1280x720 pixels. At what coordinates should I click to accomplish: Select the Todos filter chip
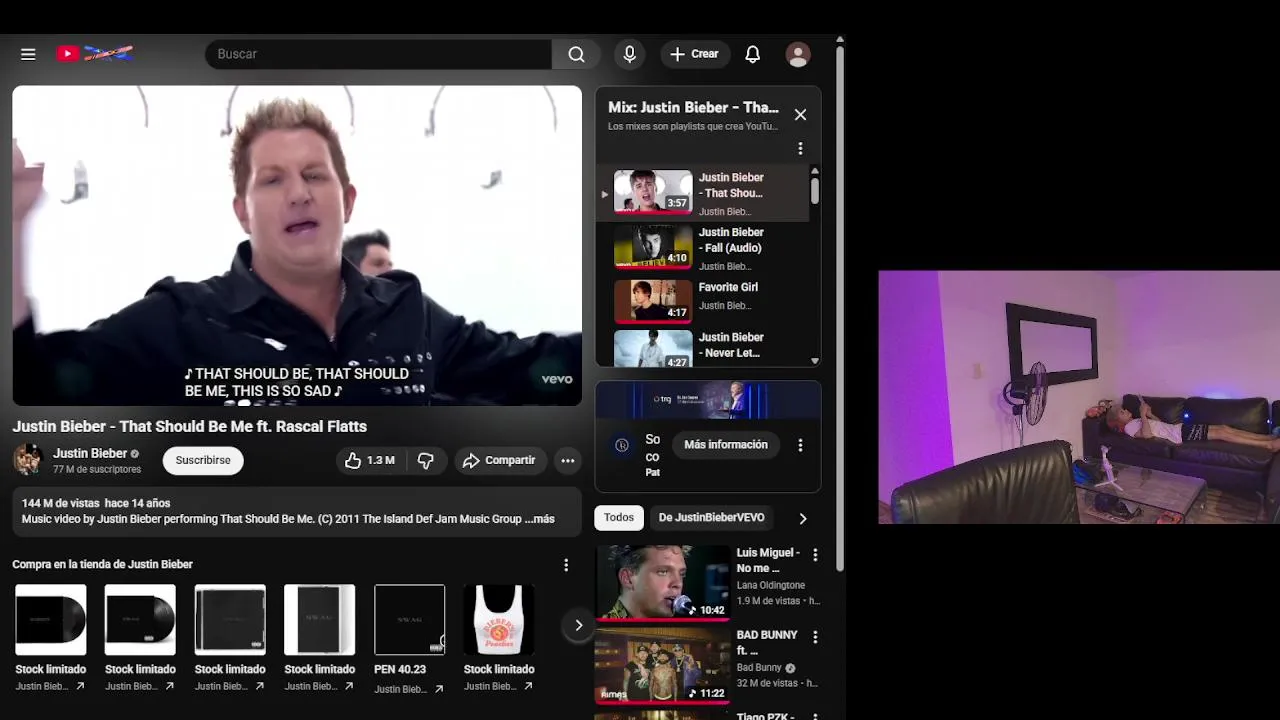pos(618,517)
